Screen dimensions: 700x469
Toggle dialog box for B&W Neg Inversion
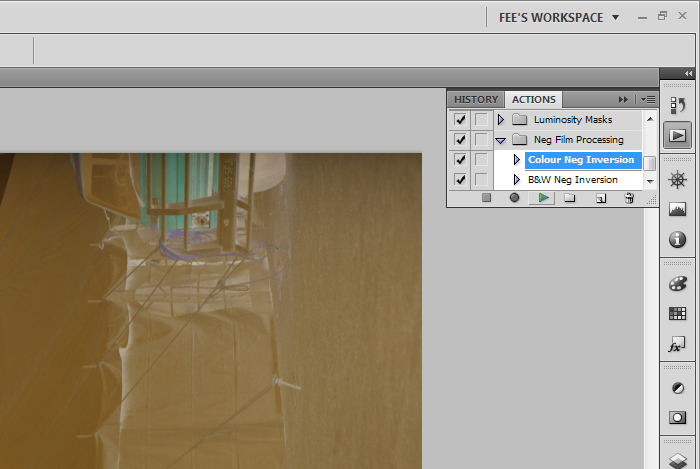pos(481,179)
